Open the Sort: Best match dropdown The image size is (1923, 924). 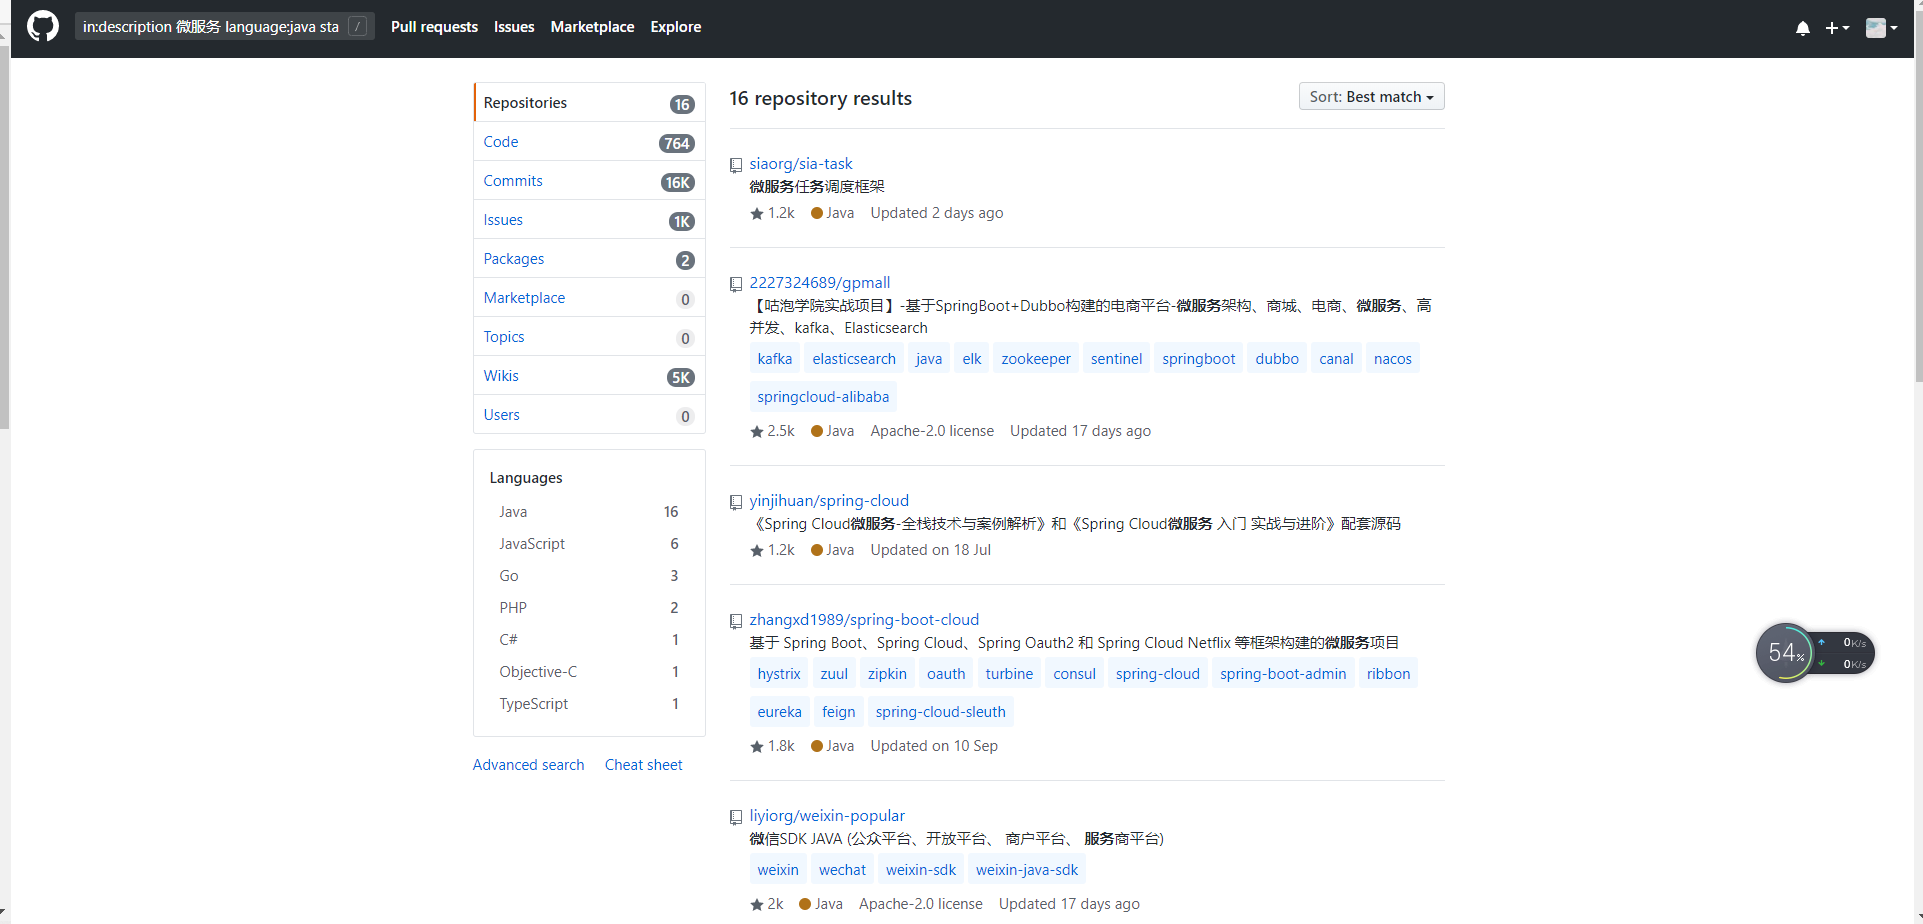click(x=1370, y=97)
